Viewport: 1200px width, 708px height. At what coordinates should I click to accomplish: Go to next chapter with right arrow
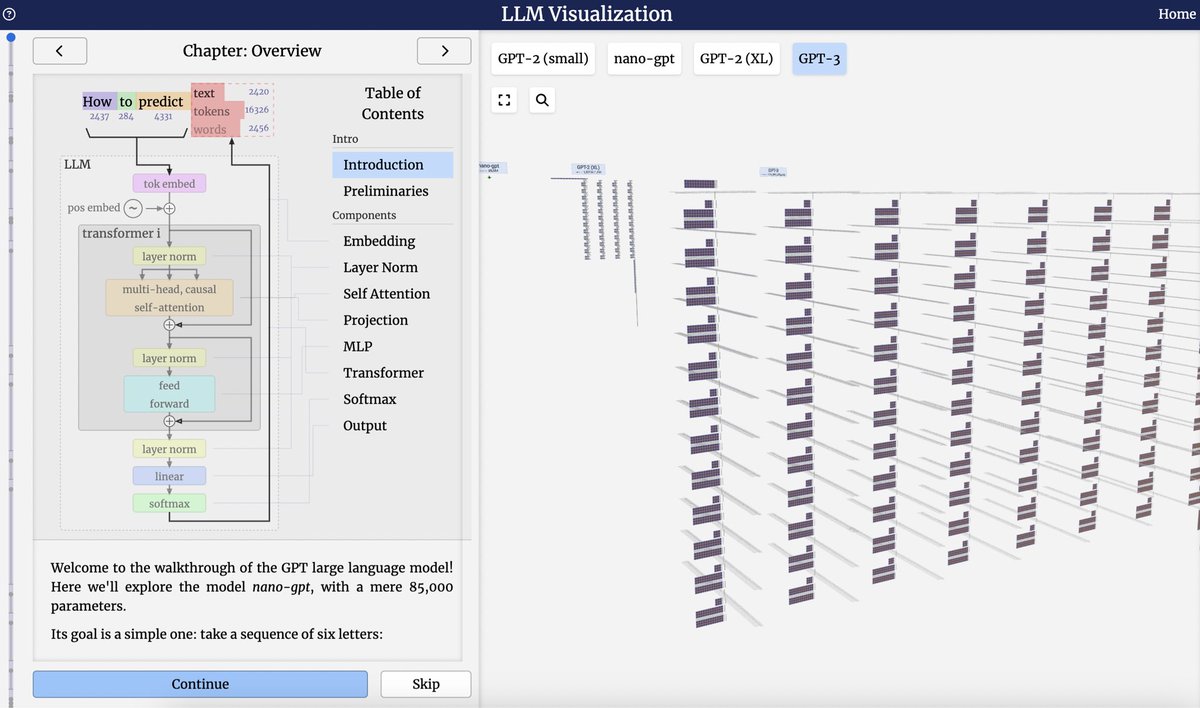click(444, 51)
